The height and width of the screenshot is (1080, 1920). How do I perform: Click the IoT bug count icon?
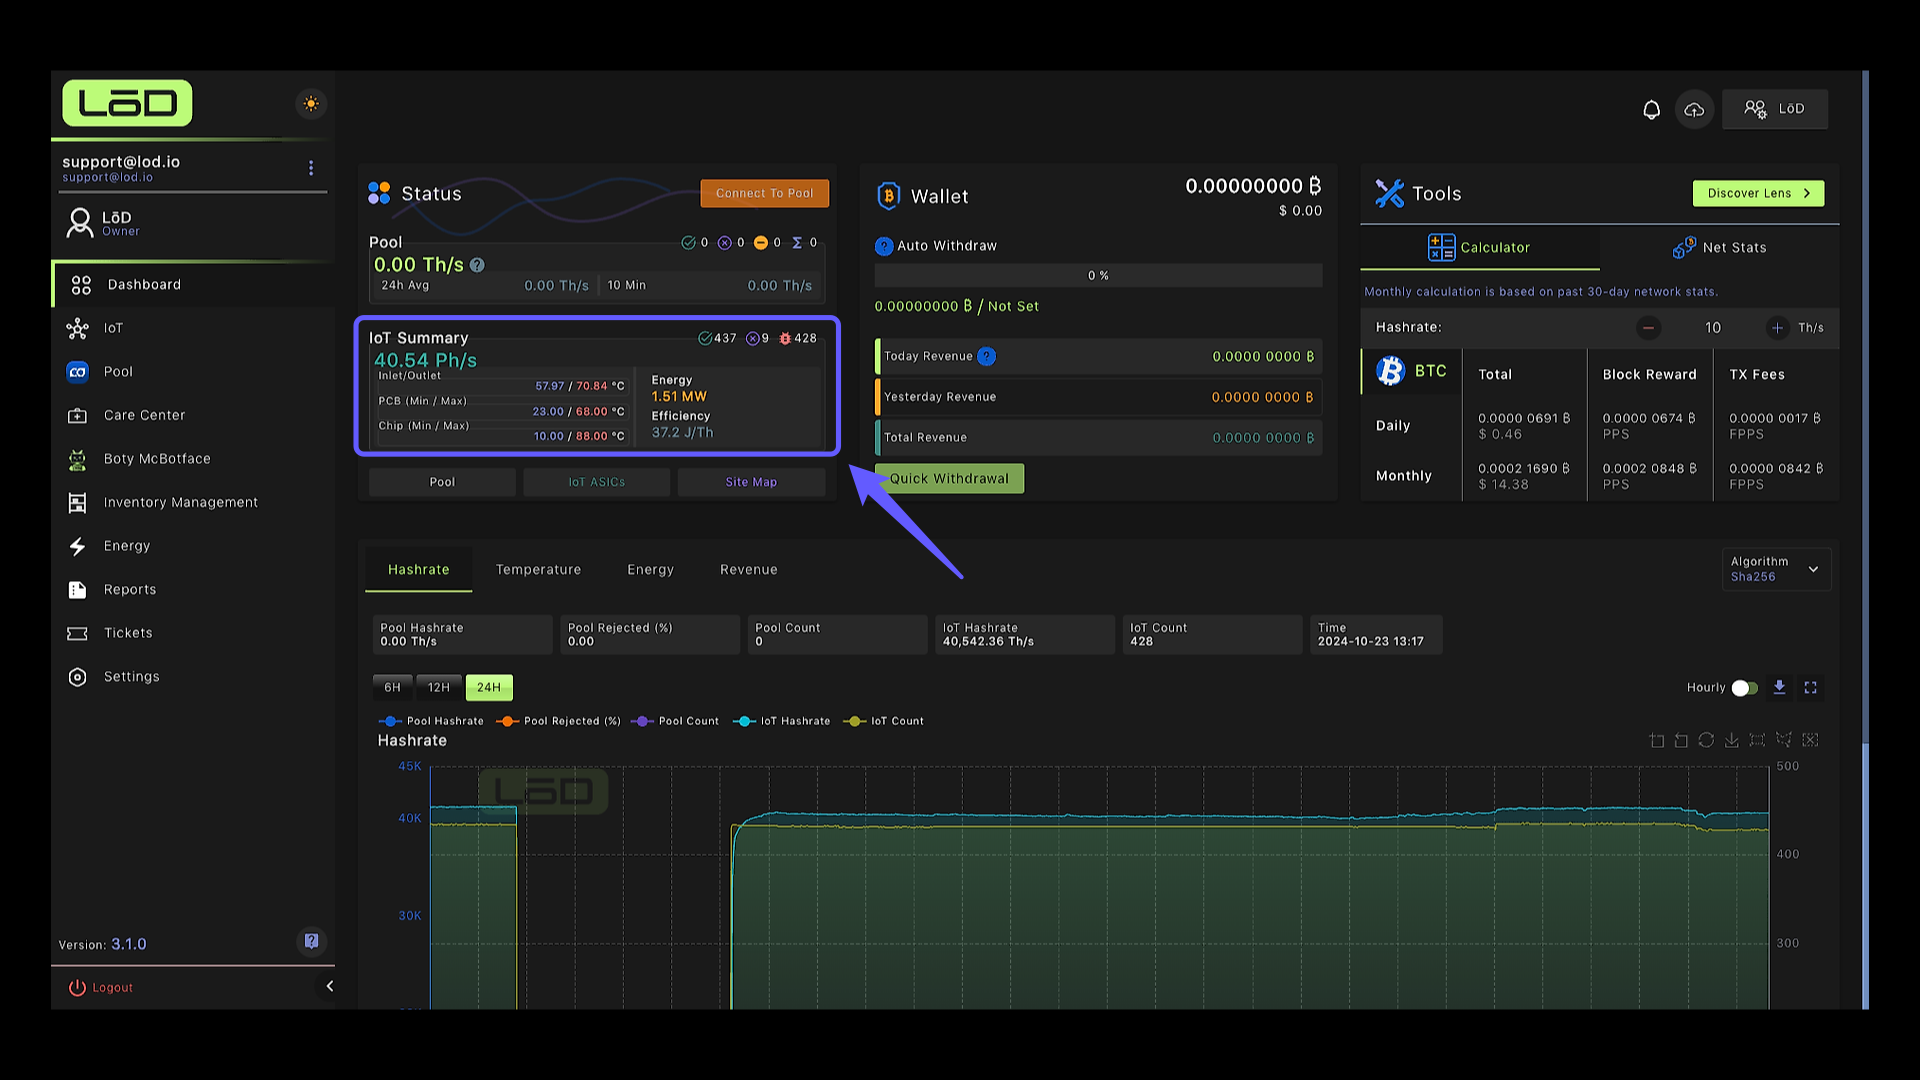pyautogui.click(x=785, y=338)
